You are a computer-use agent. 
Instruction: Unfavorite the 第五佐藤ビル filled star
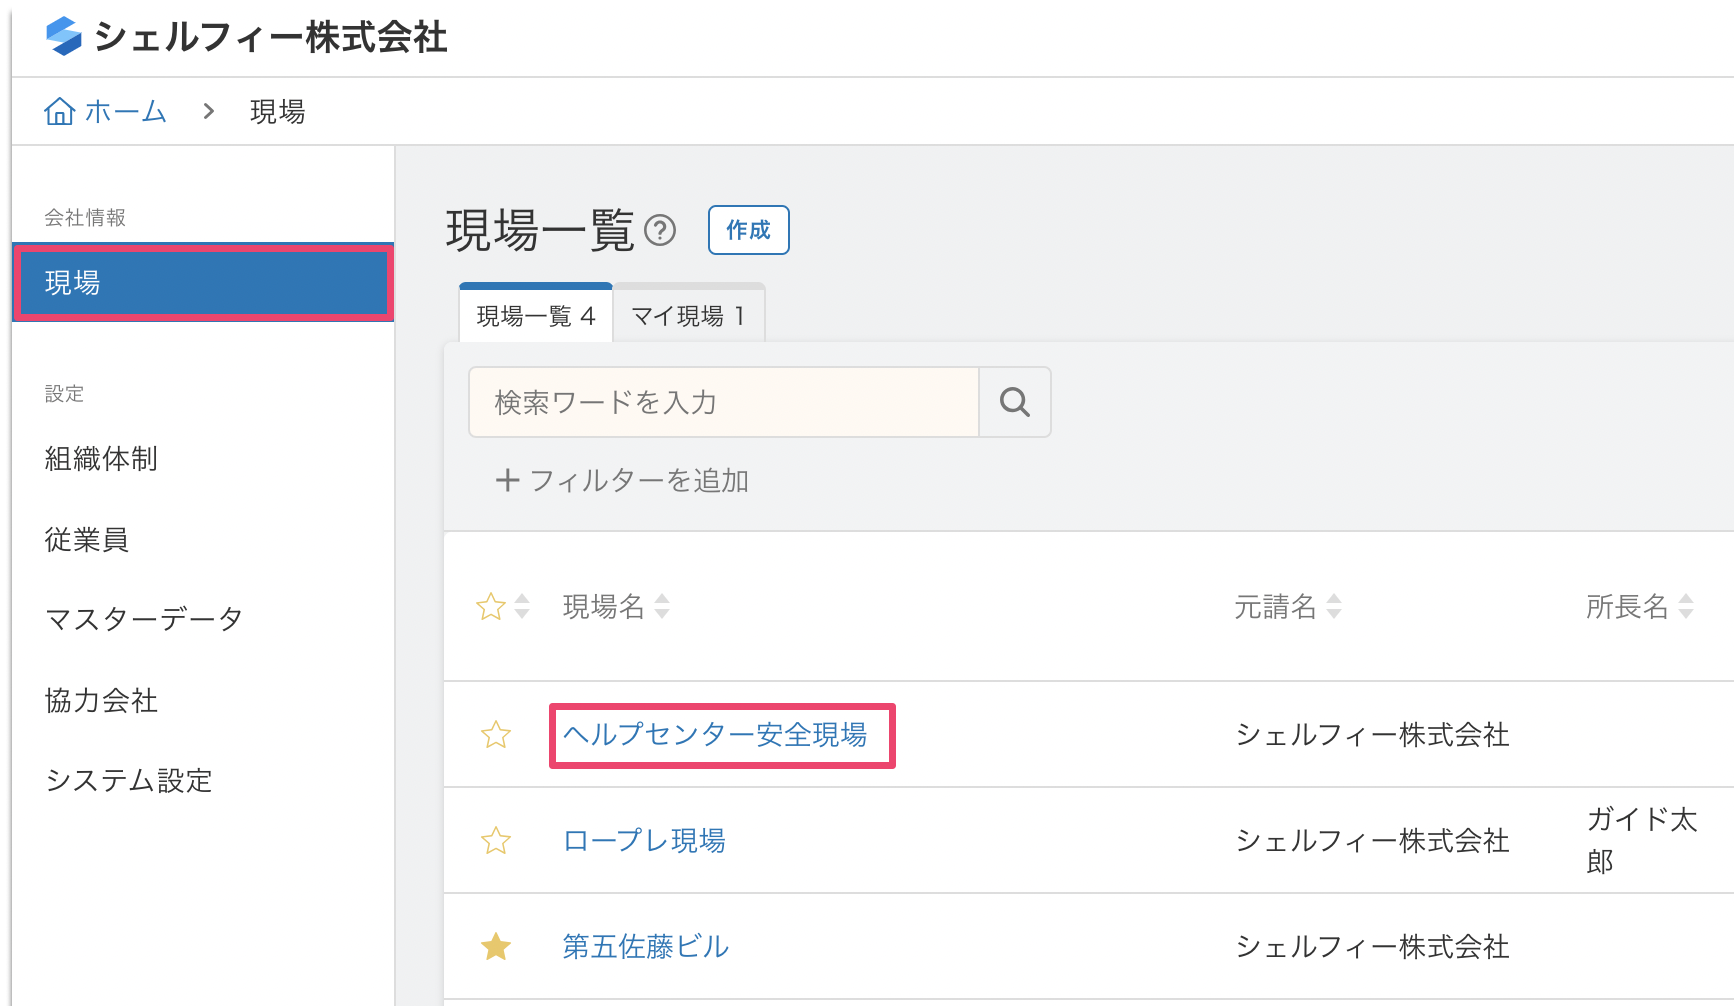coord(496,946)
